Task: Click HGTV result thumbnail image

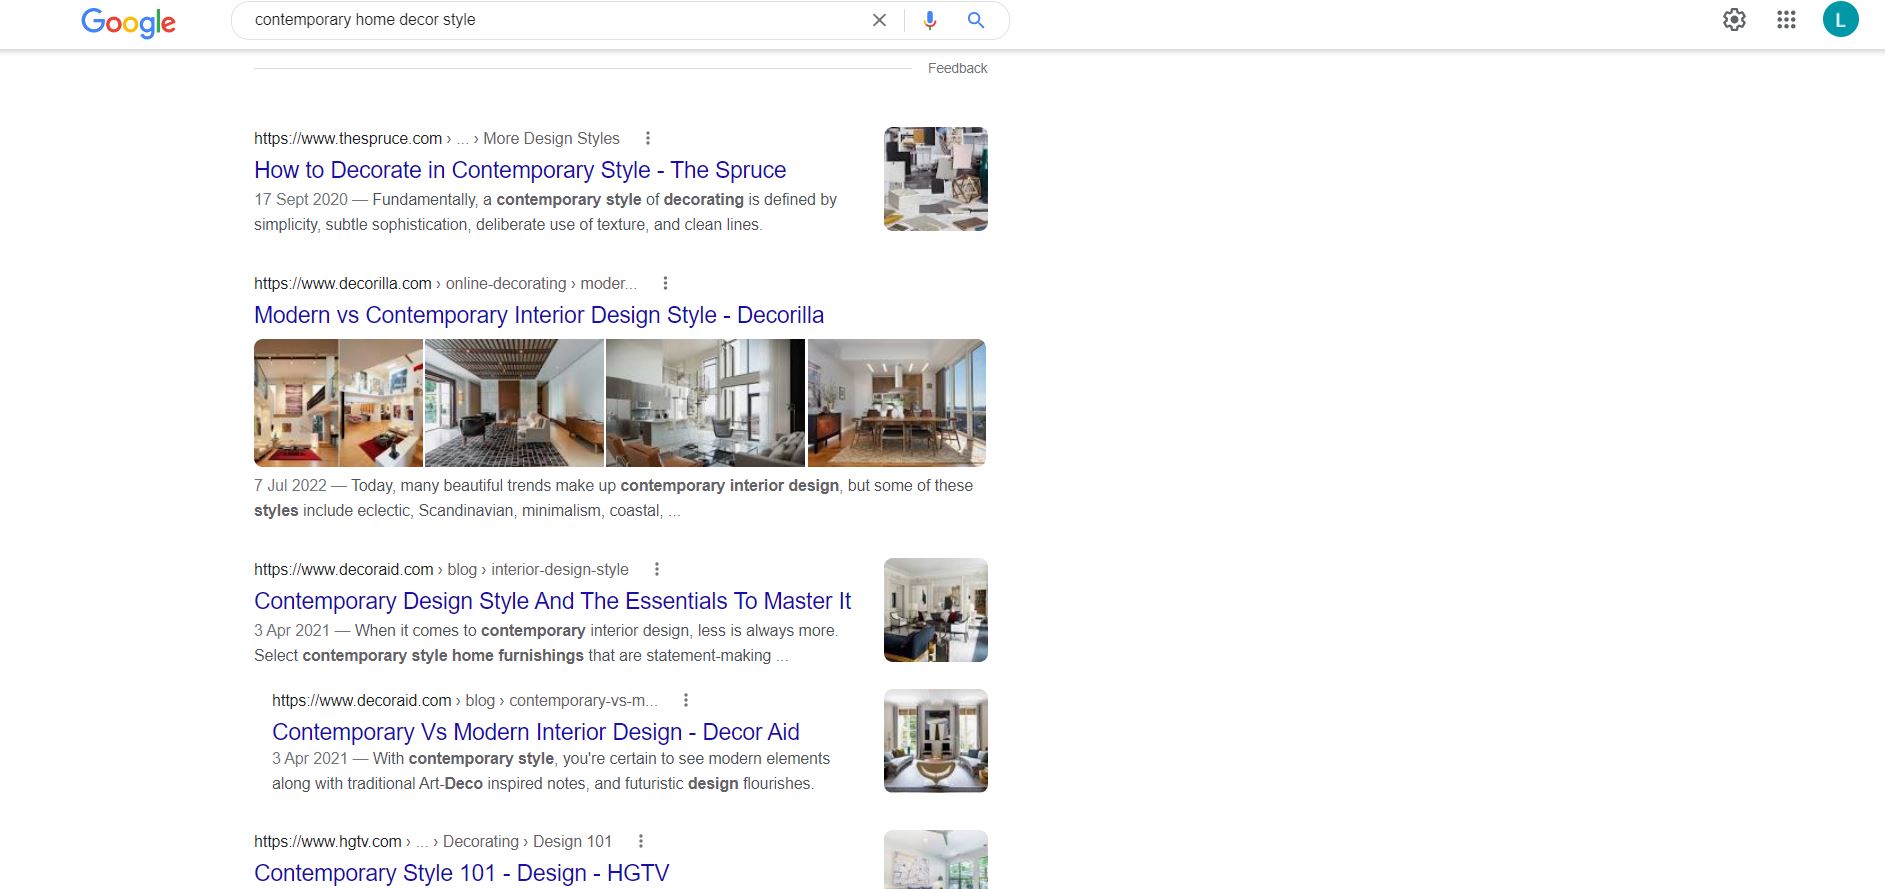Action: tap(936, 859)
